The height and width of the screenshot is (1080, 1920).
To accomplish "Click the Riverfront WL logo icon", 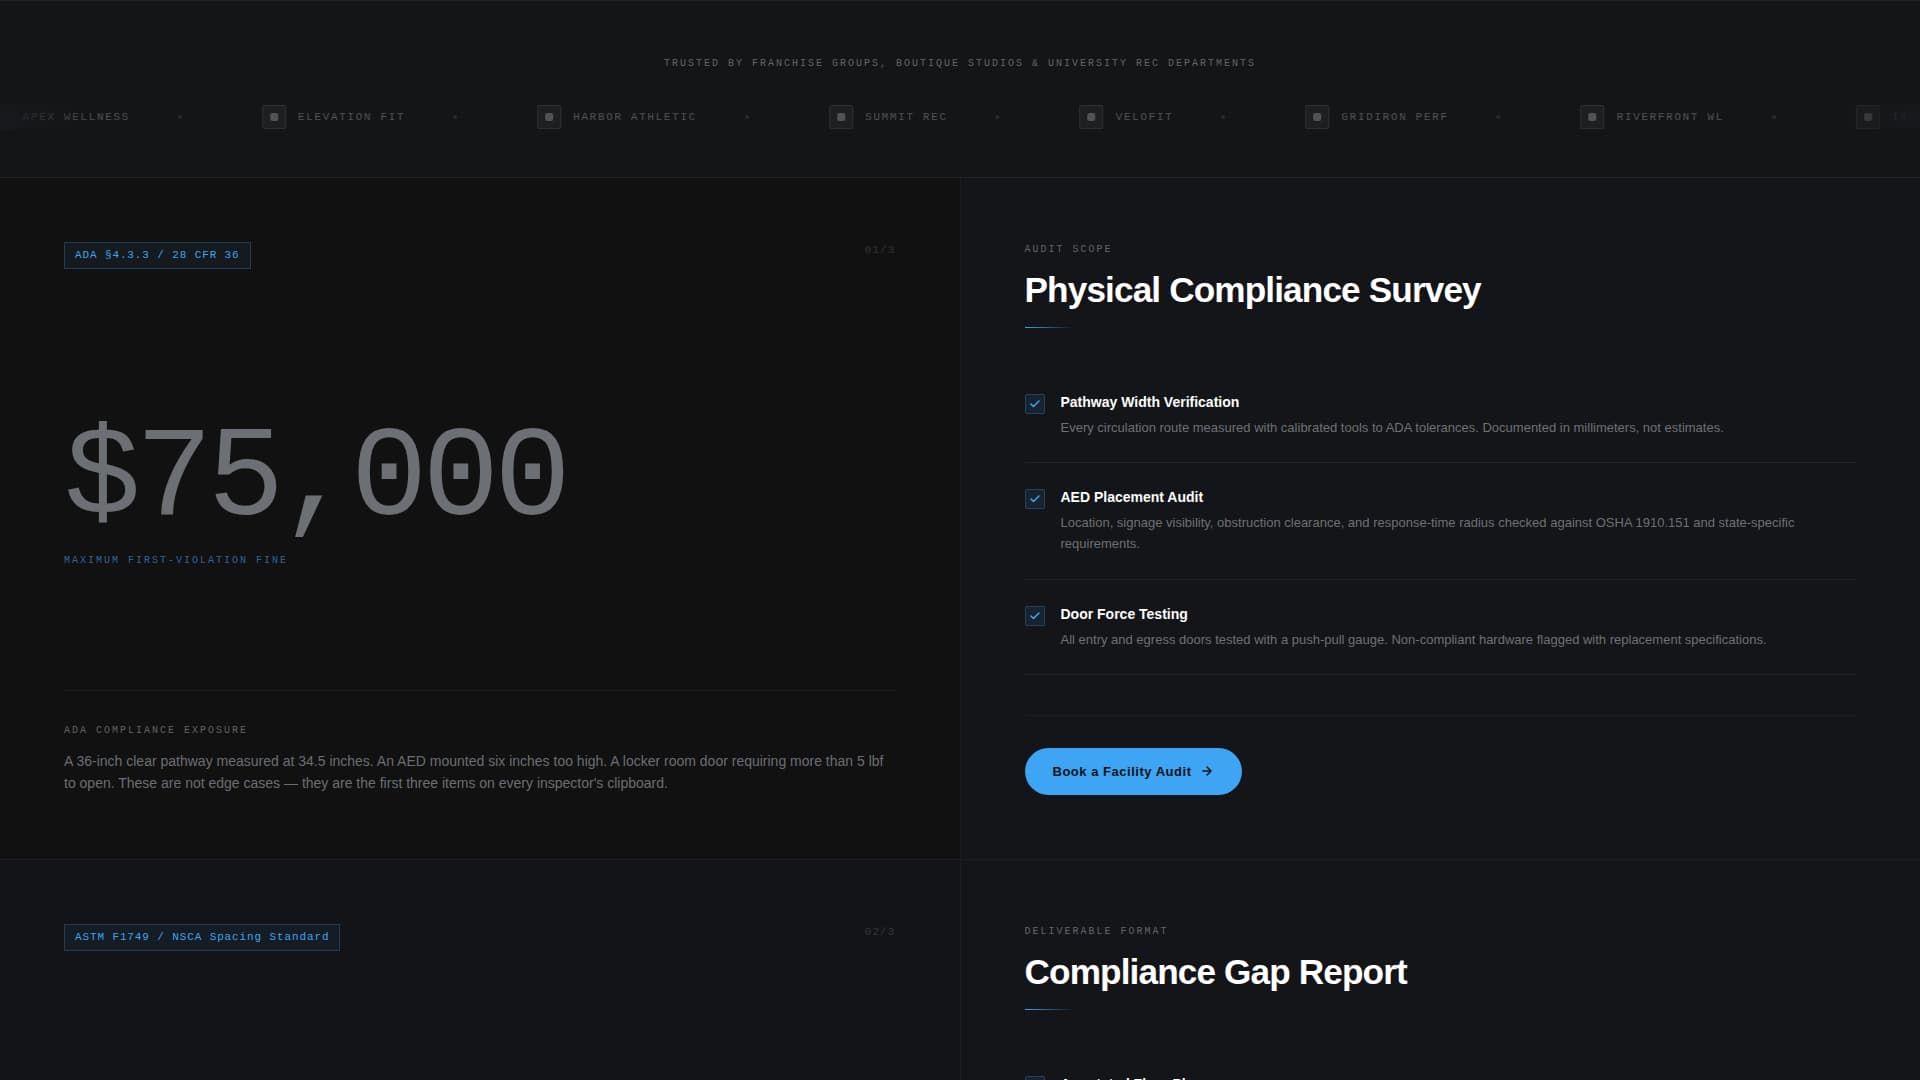I will coord(1592,117).
